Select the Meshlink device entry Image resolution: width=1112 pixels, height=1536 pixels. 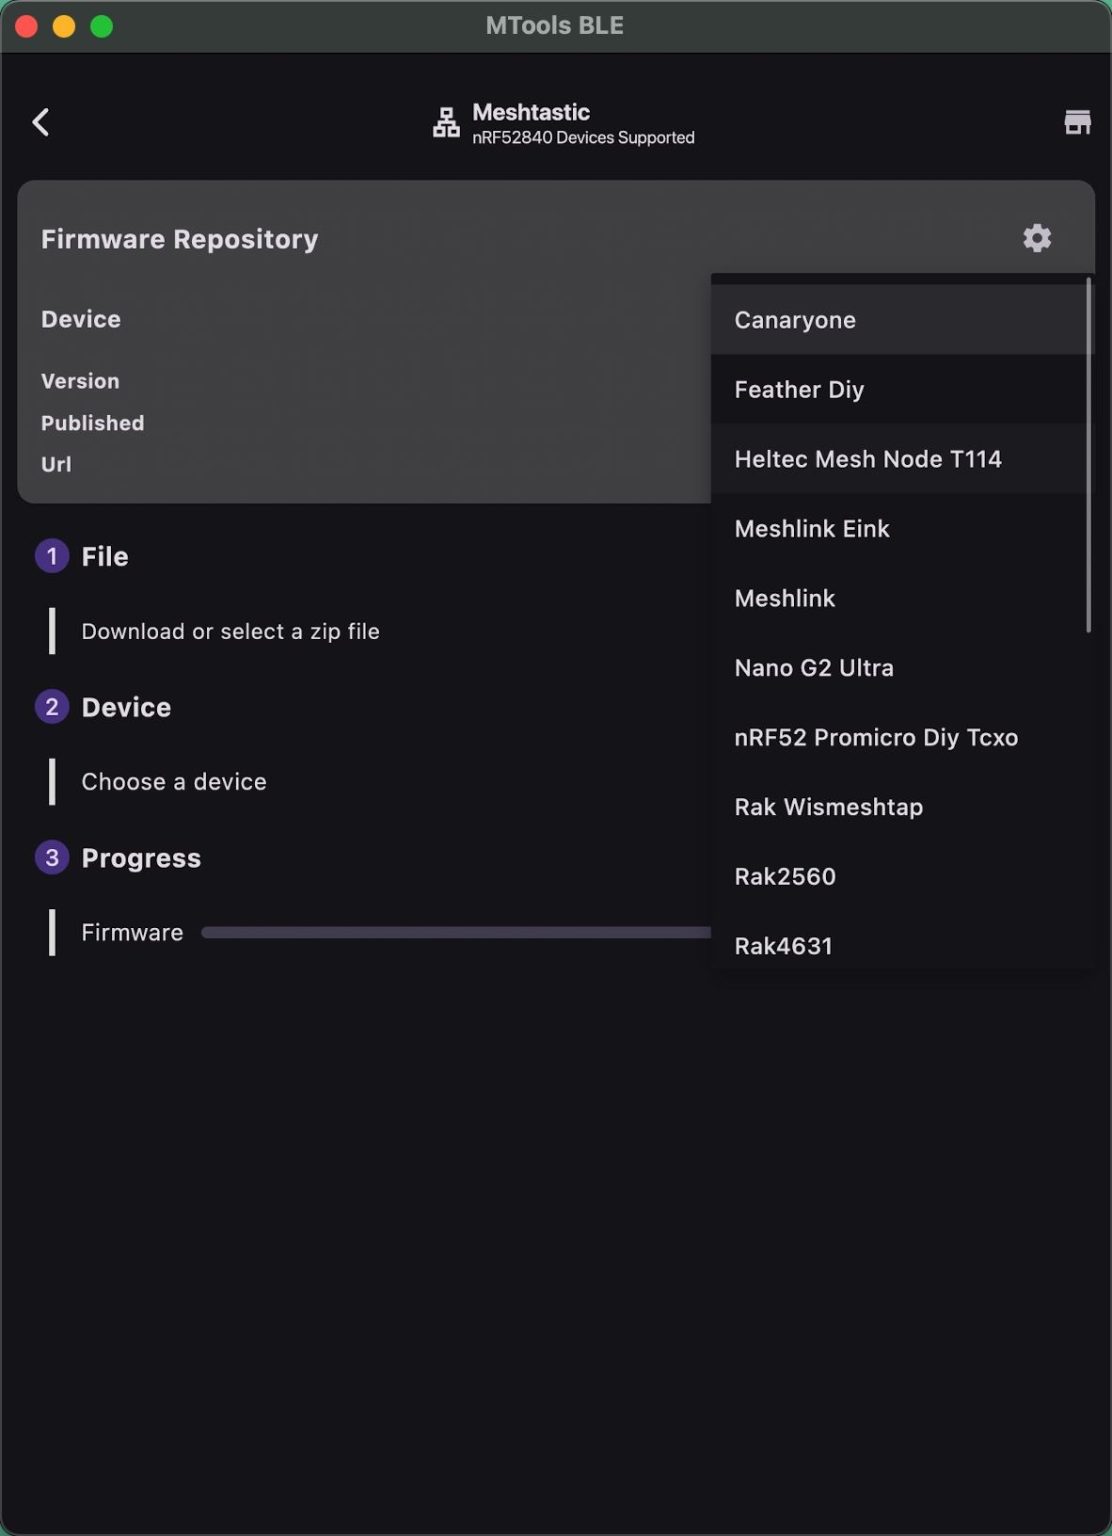click(x=784, y=598)
